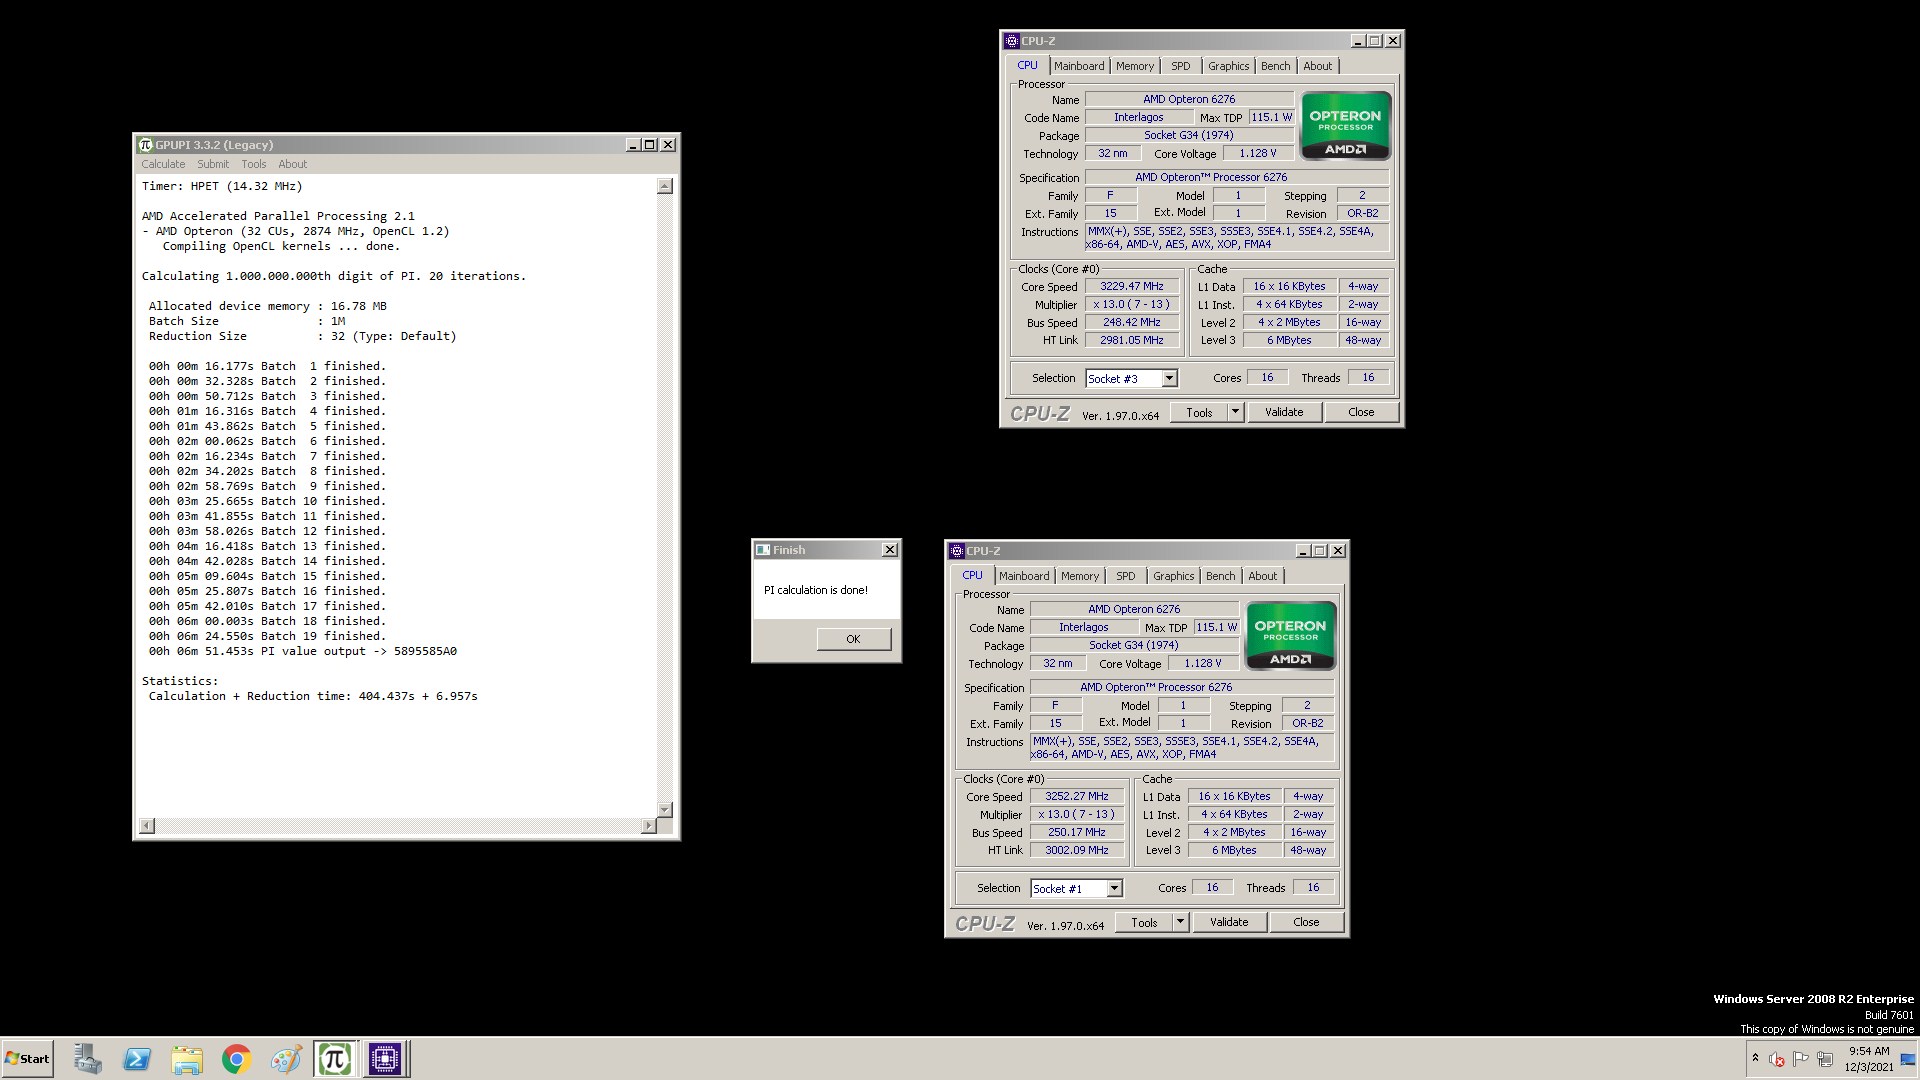Select CPU tab in lower CPU-Z

(x=972, y=575)
